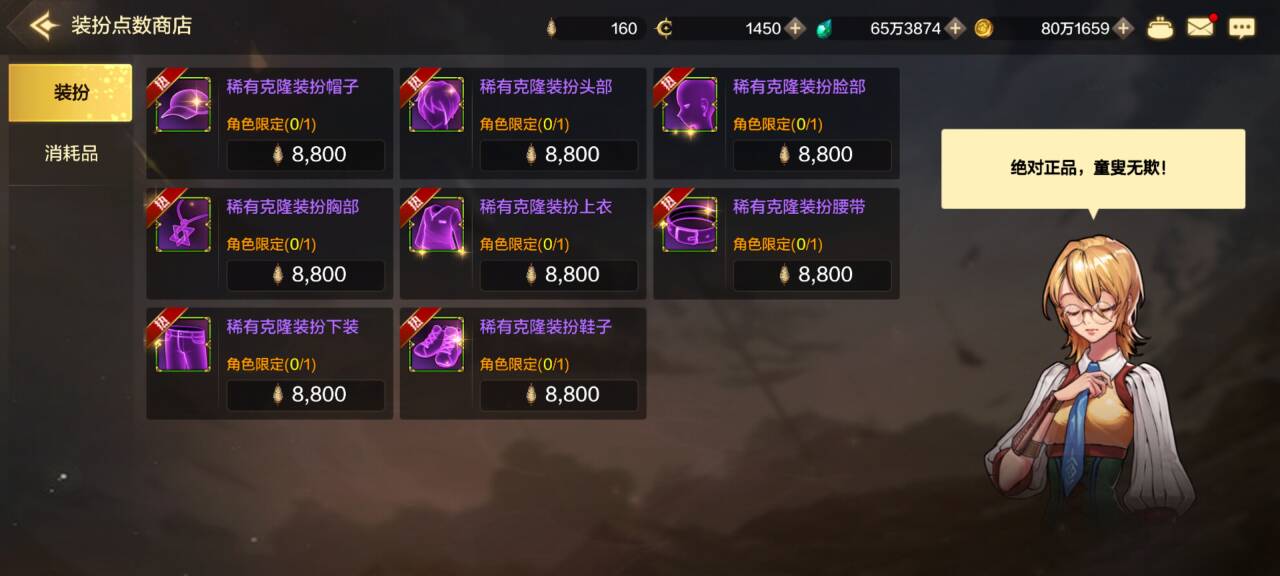
Task: Select the purple shoes costume icon
Action: [x=437, y=345]
